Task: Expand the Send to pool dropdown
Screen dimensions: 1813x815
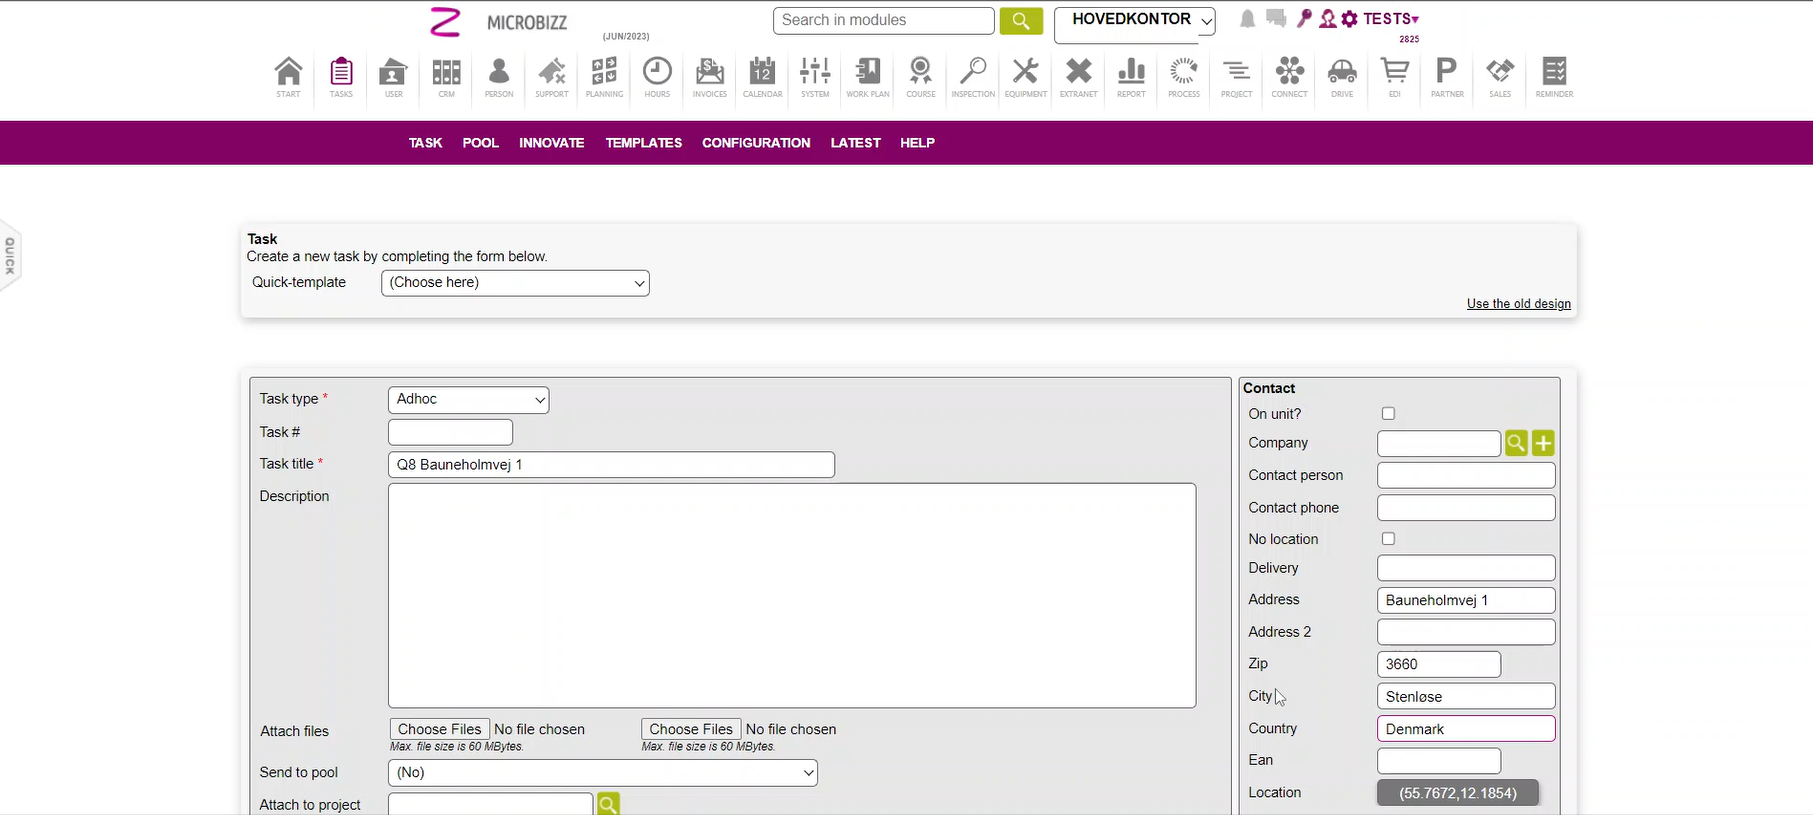Action: (x=602, y=773)
